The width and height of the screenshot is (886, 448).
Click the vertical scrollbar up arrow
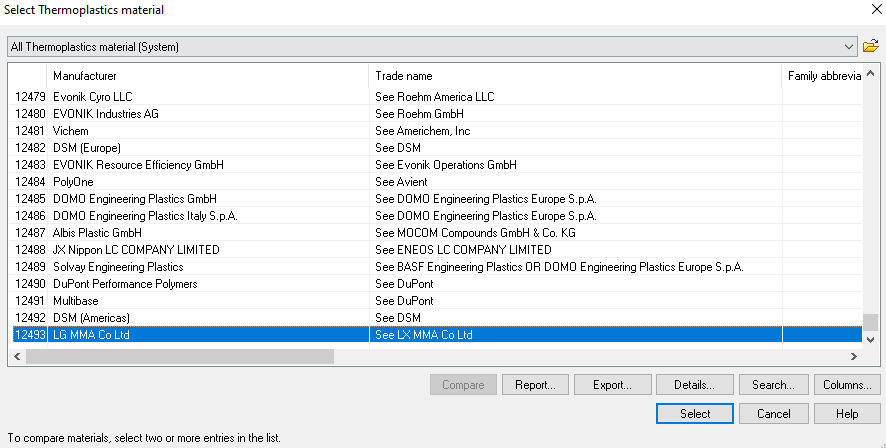871,74
